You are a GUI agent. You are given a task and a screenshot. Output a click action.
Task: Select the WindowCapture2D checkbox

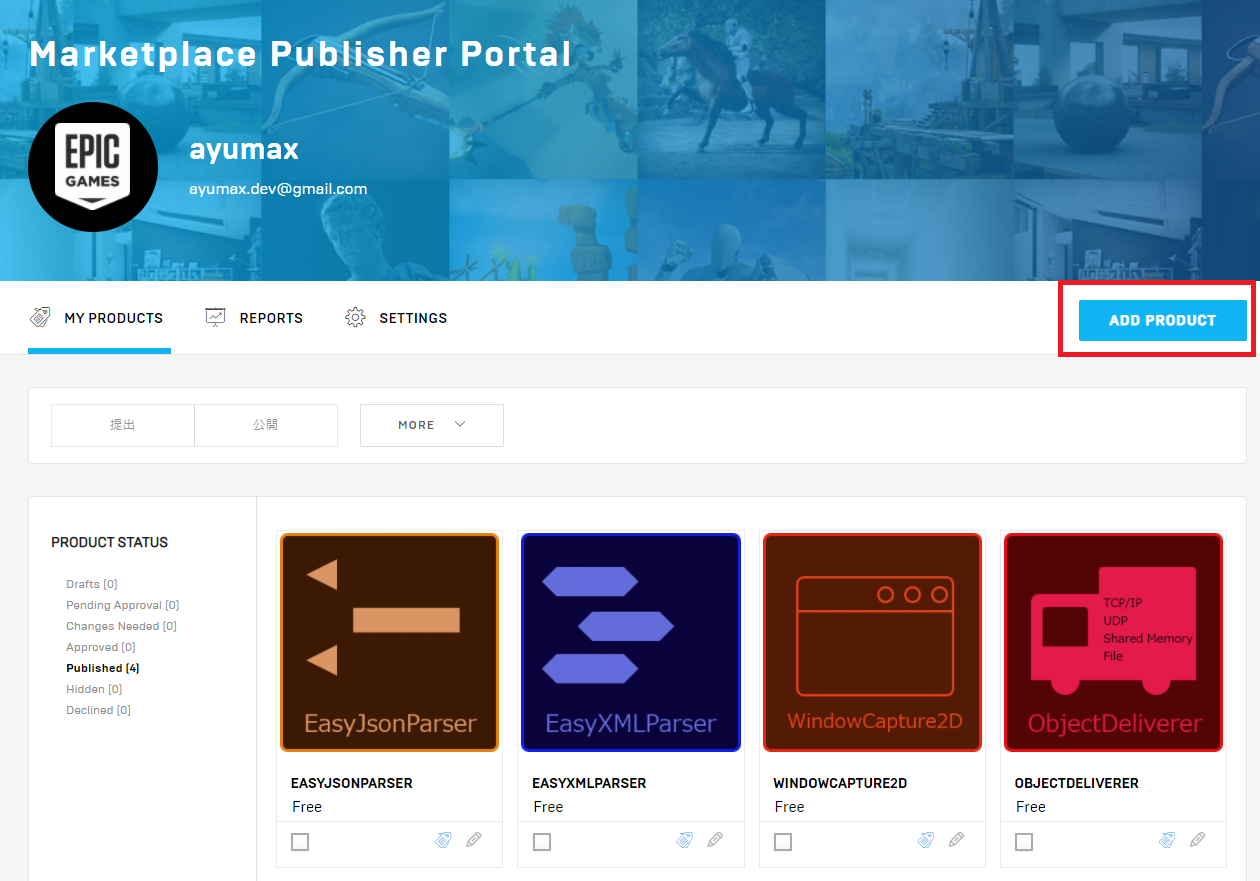783,842
